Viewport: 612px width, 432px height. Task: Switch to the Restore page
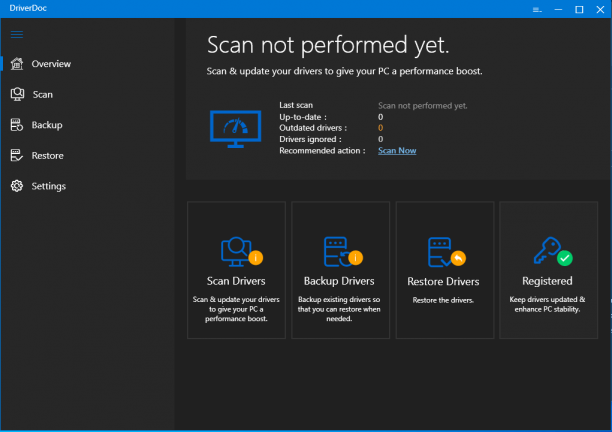click(x=47, y=155)
